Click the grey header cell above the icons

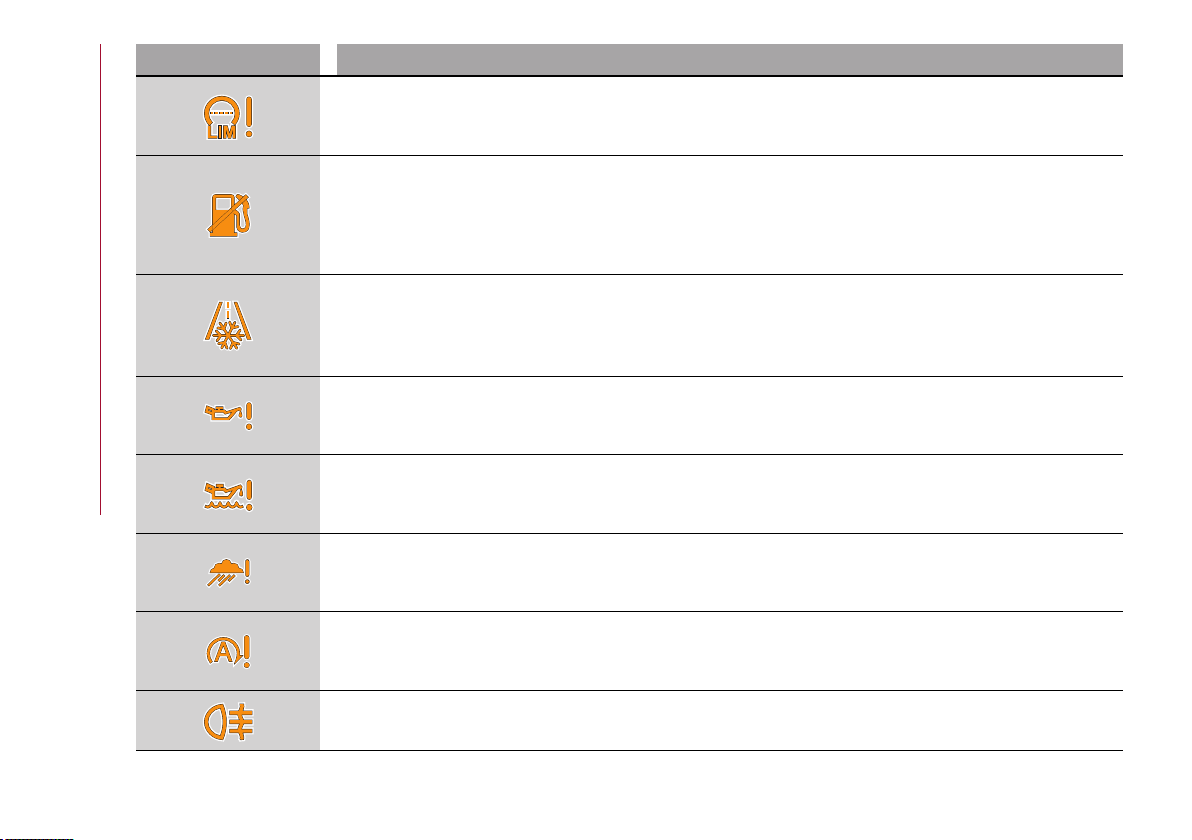coord(228,59)
